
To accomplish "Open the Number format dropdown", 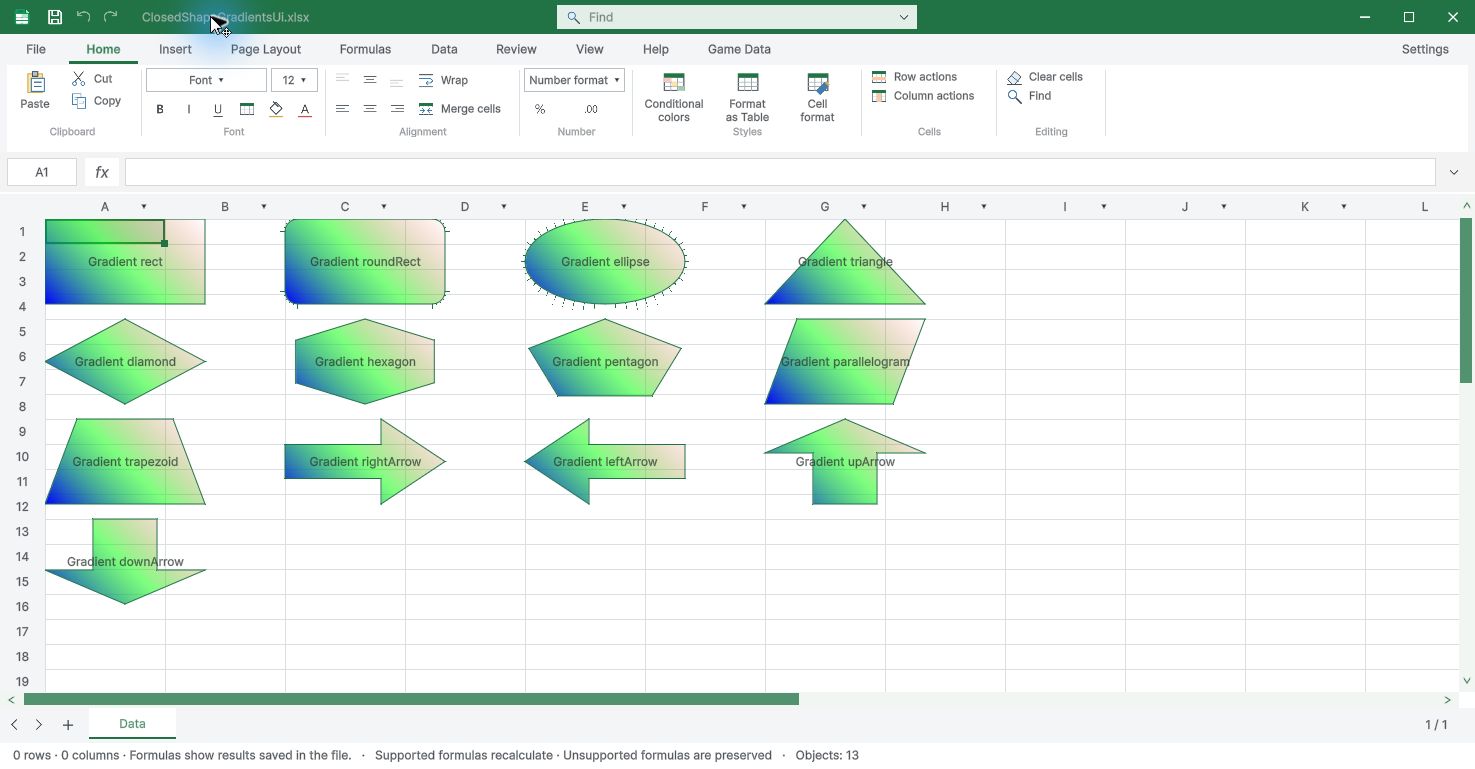I will pos(574,80).
